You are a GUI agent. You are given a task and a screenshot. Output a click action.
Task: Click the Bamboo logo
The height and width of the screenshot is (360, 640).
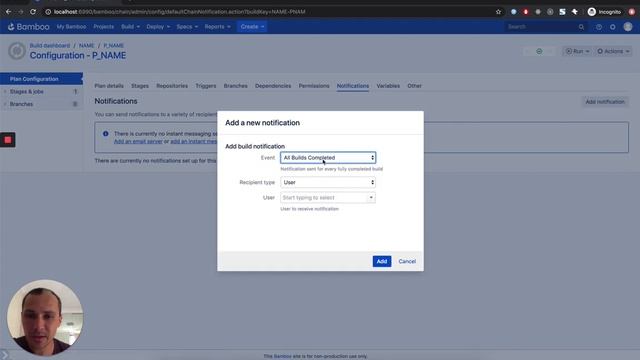point(29,27)
